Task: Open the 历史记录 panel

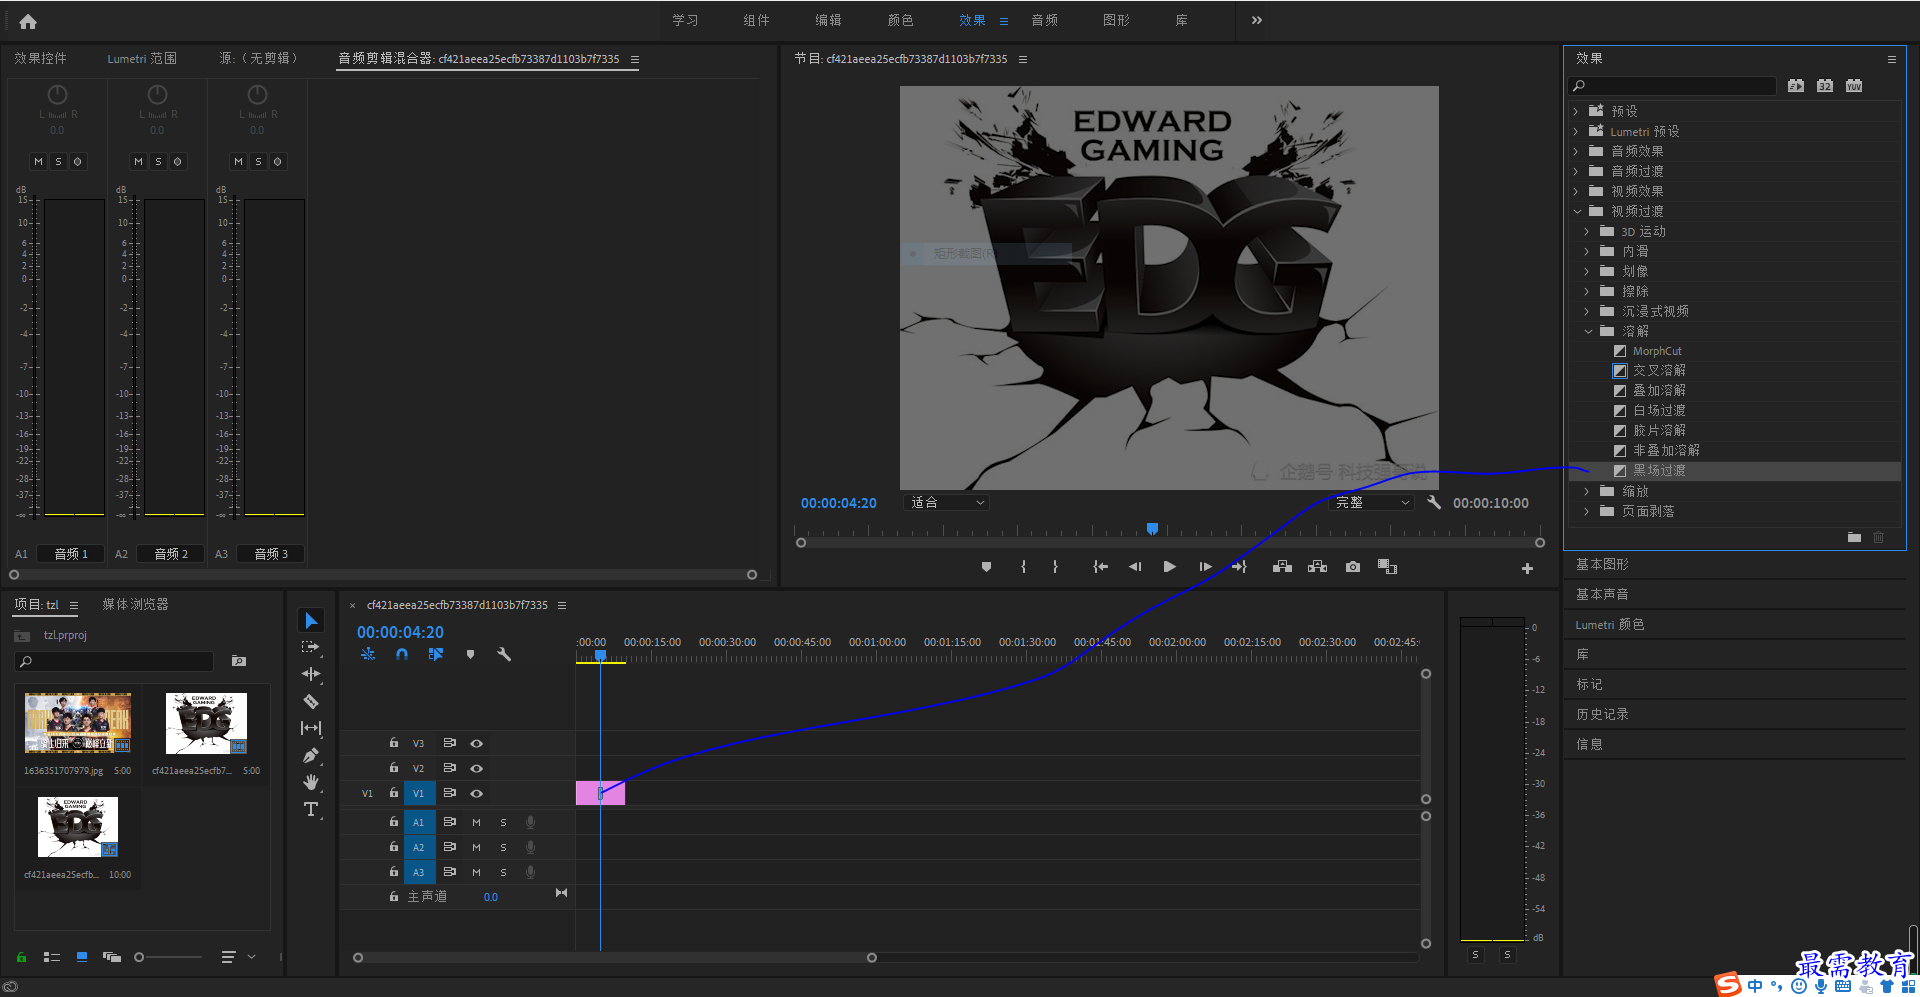Action: click(1602, 714)
